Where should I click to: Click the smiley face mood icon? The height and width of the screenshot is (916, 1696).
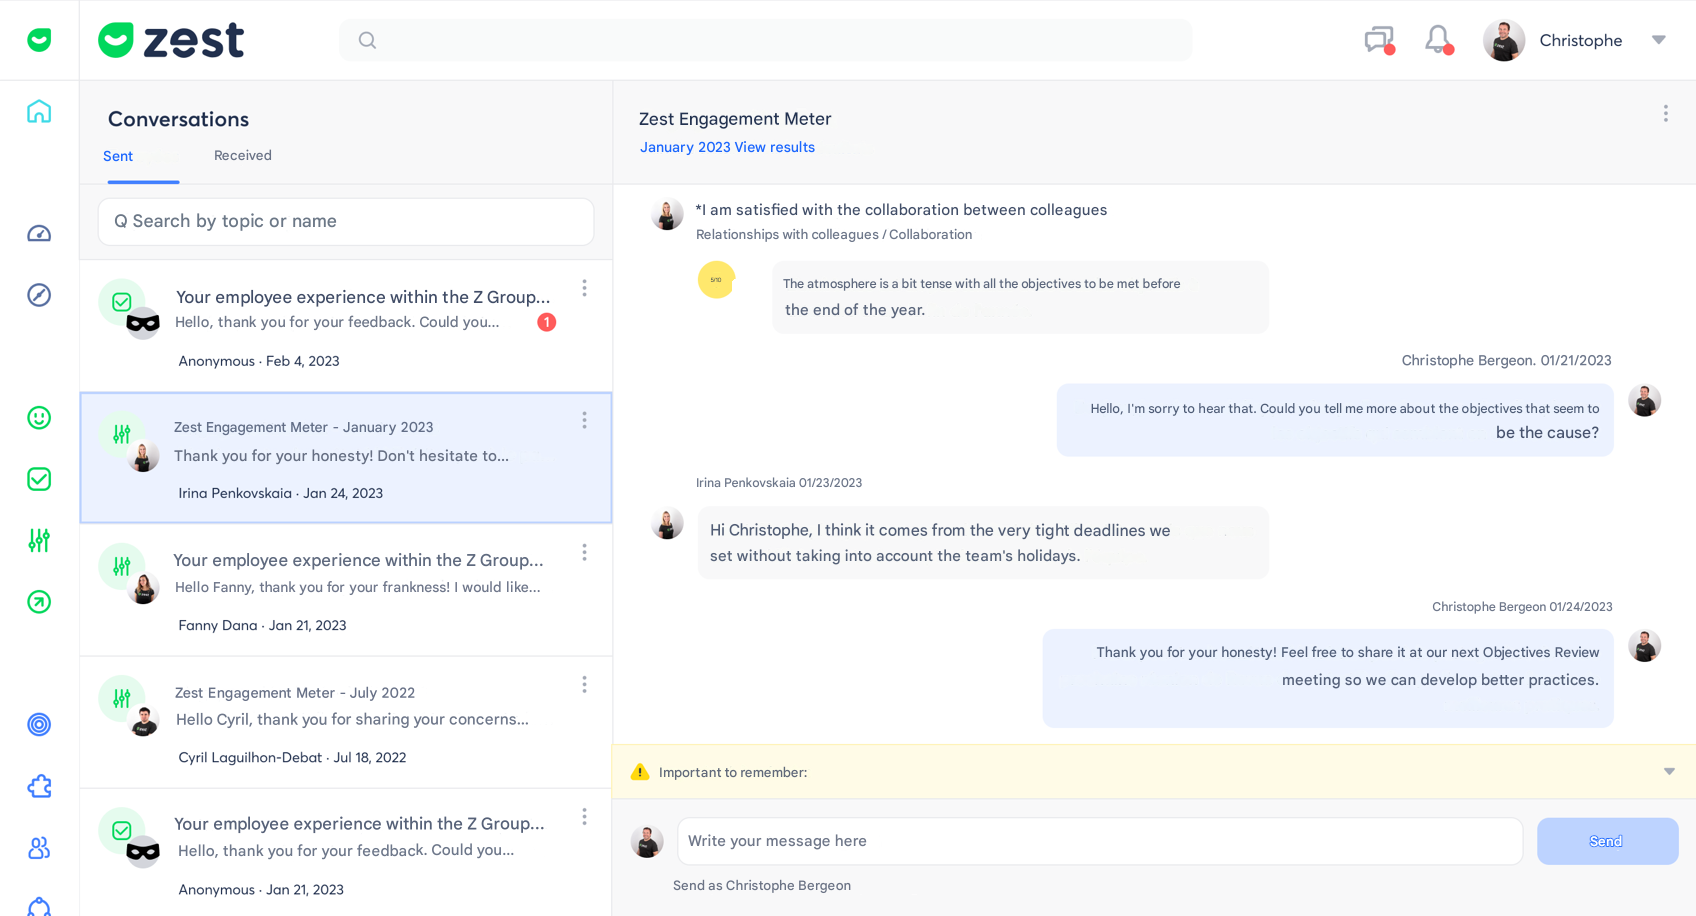point(39,418)
